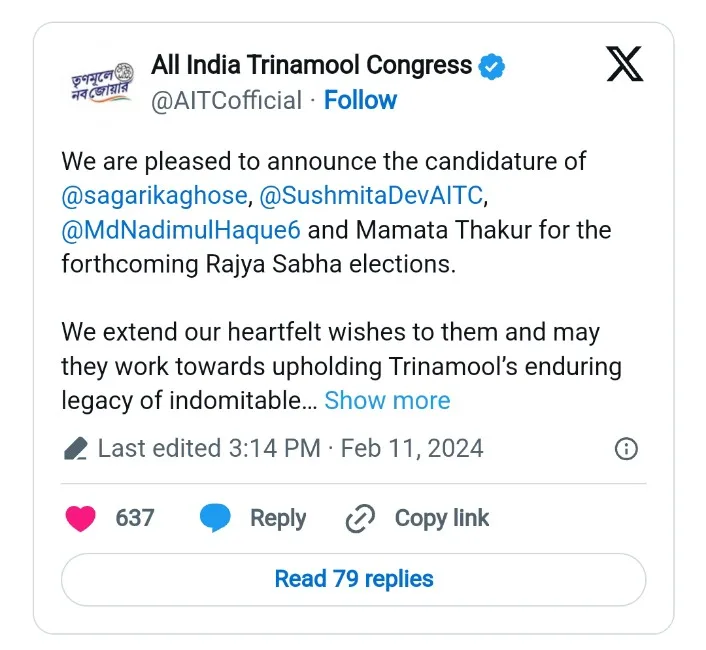The width and height of the screenshot is (706, 650).
Task: Click the Reply text label
Action: pos(278,518)
